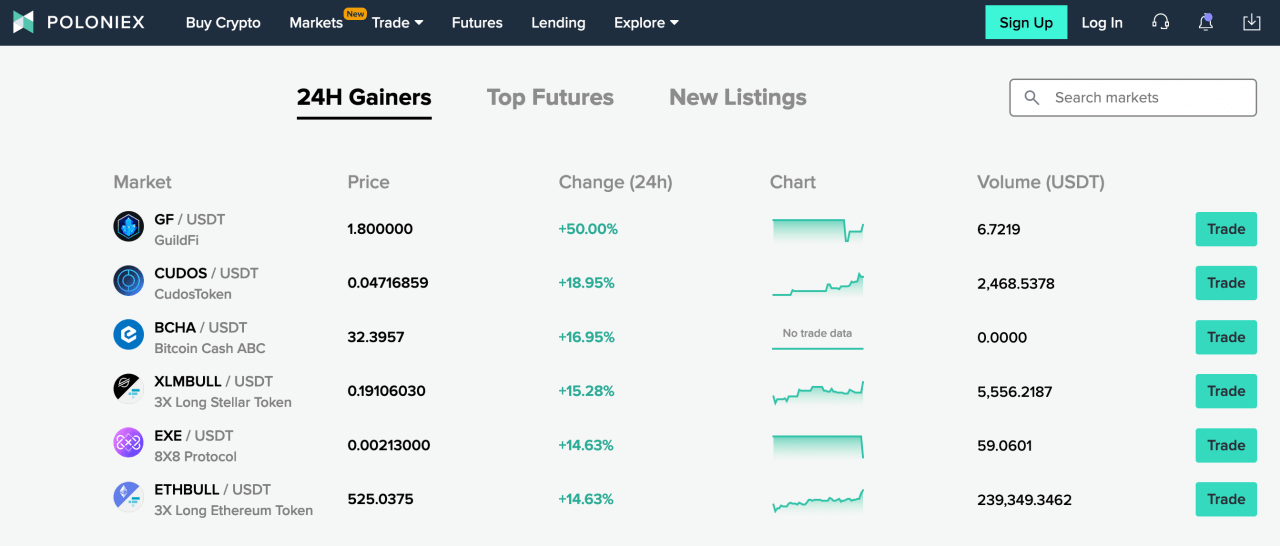Image resolution: width=1280 pixels, height=546 pixels.
Task: Go to the Lending page
Action: click(558, 22)
